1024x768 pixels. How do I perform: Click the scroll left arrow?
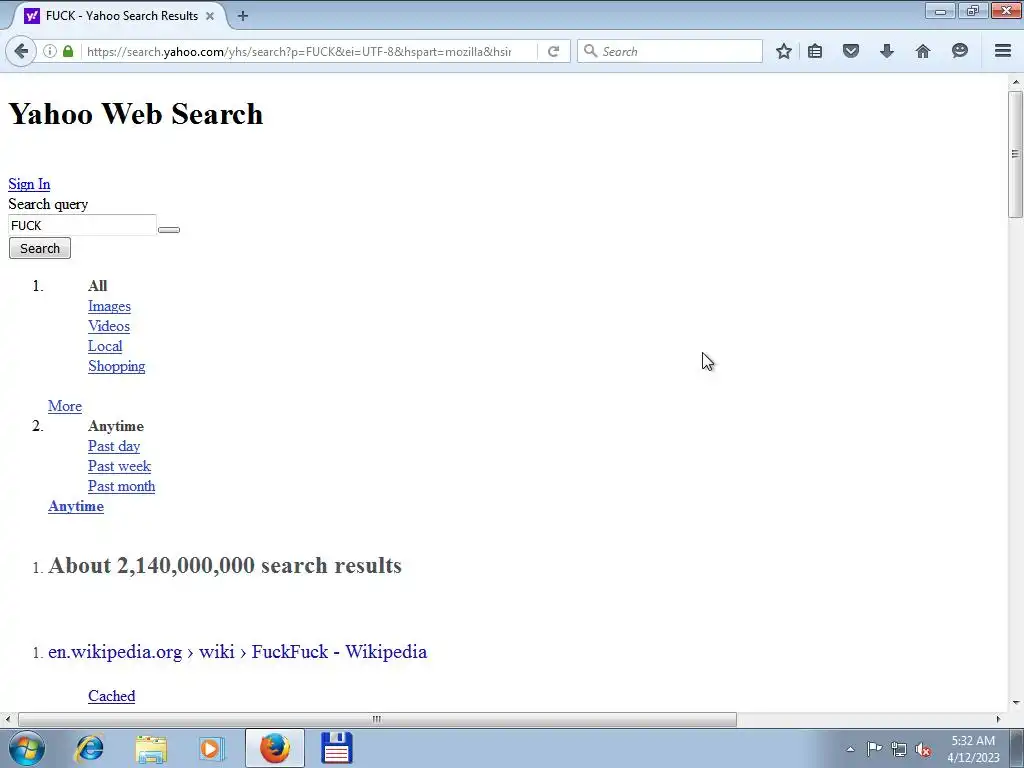coord(8,719)
